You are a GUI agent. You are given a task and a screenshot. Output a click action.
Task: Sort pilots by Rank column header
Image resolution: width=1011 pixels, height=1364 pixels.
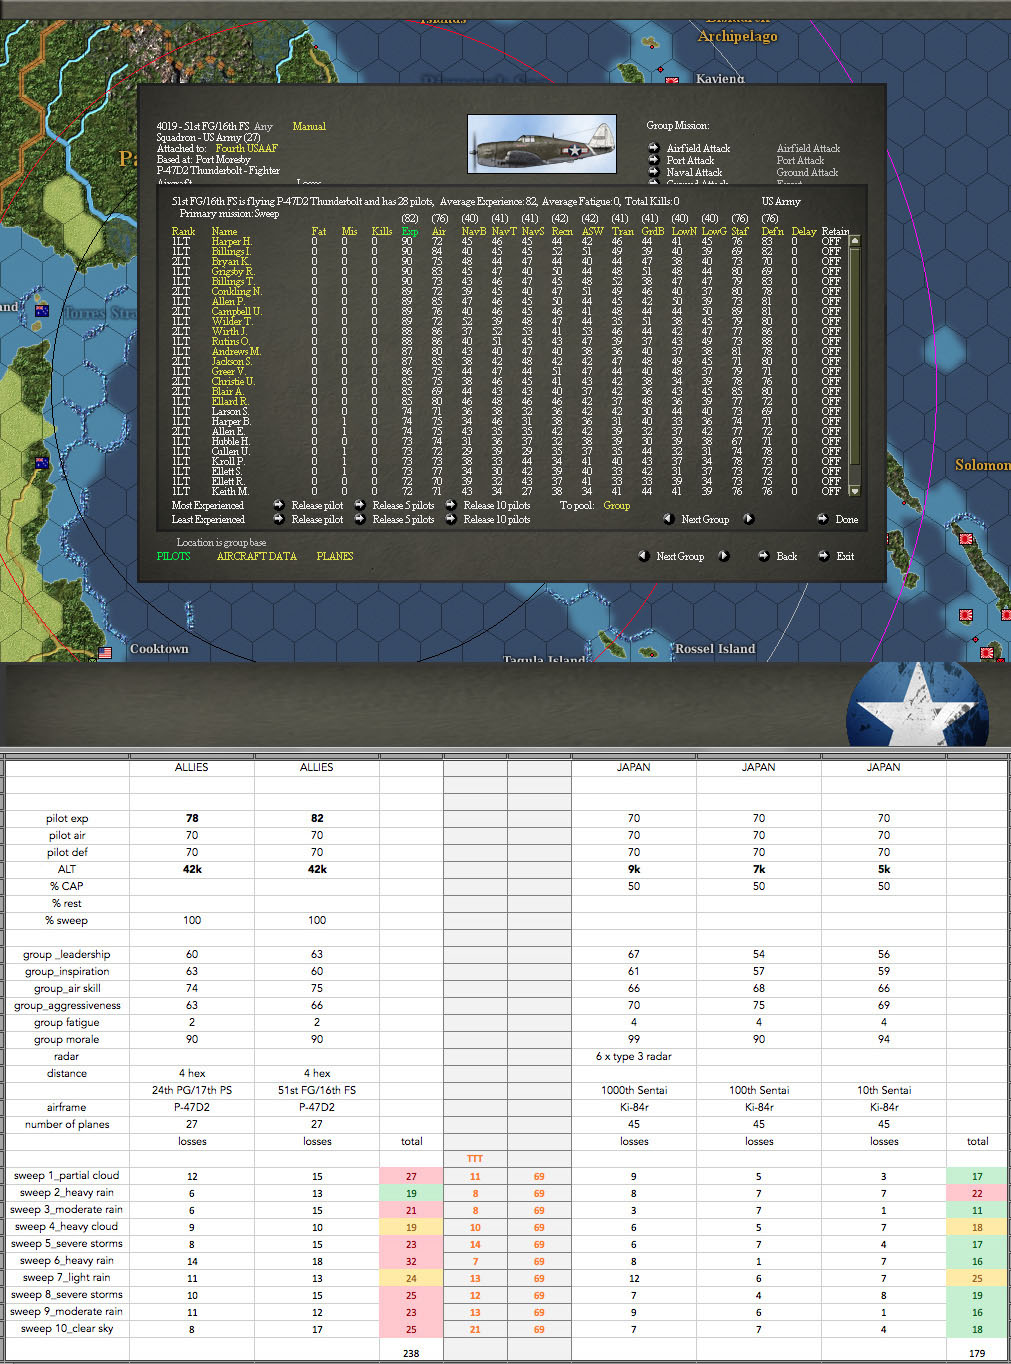coord(183,231)
